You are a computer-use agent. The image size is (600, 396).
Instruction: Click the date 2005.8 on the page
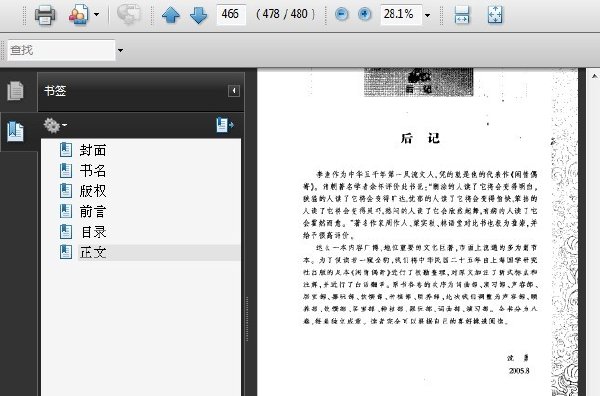(519, 371)
